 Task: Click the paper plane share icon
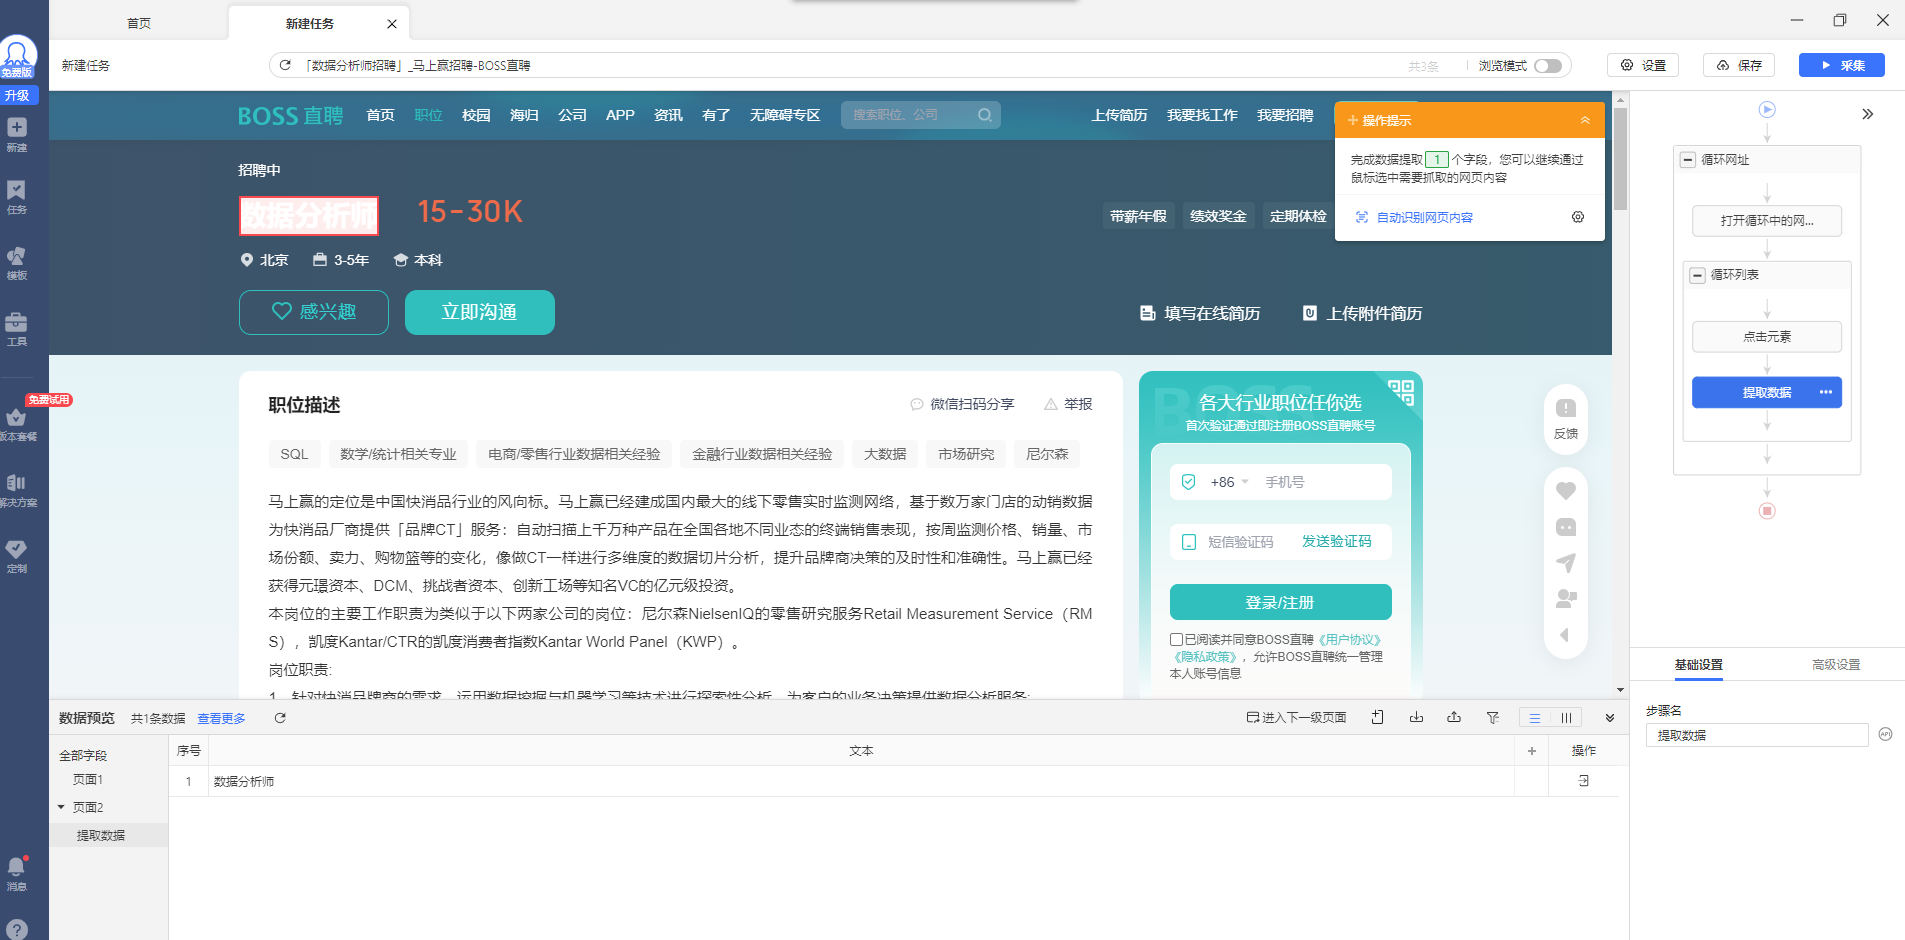pos(1566,563)
